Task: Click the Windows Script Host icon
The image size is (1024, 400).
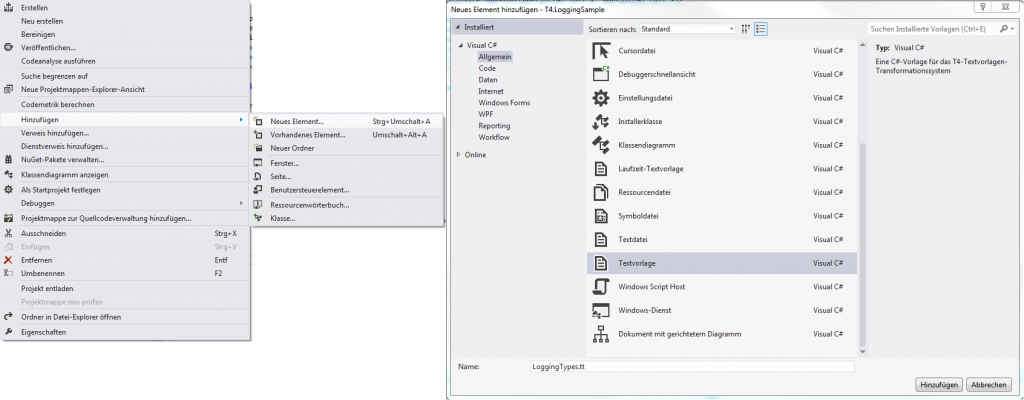Action: (x=601, y=287)
